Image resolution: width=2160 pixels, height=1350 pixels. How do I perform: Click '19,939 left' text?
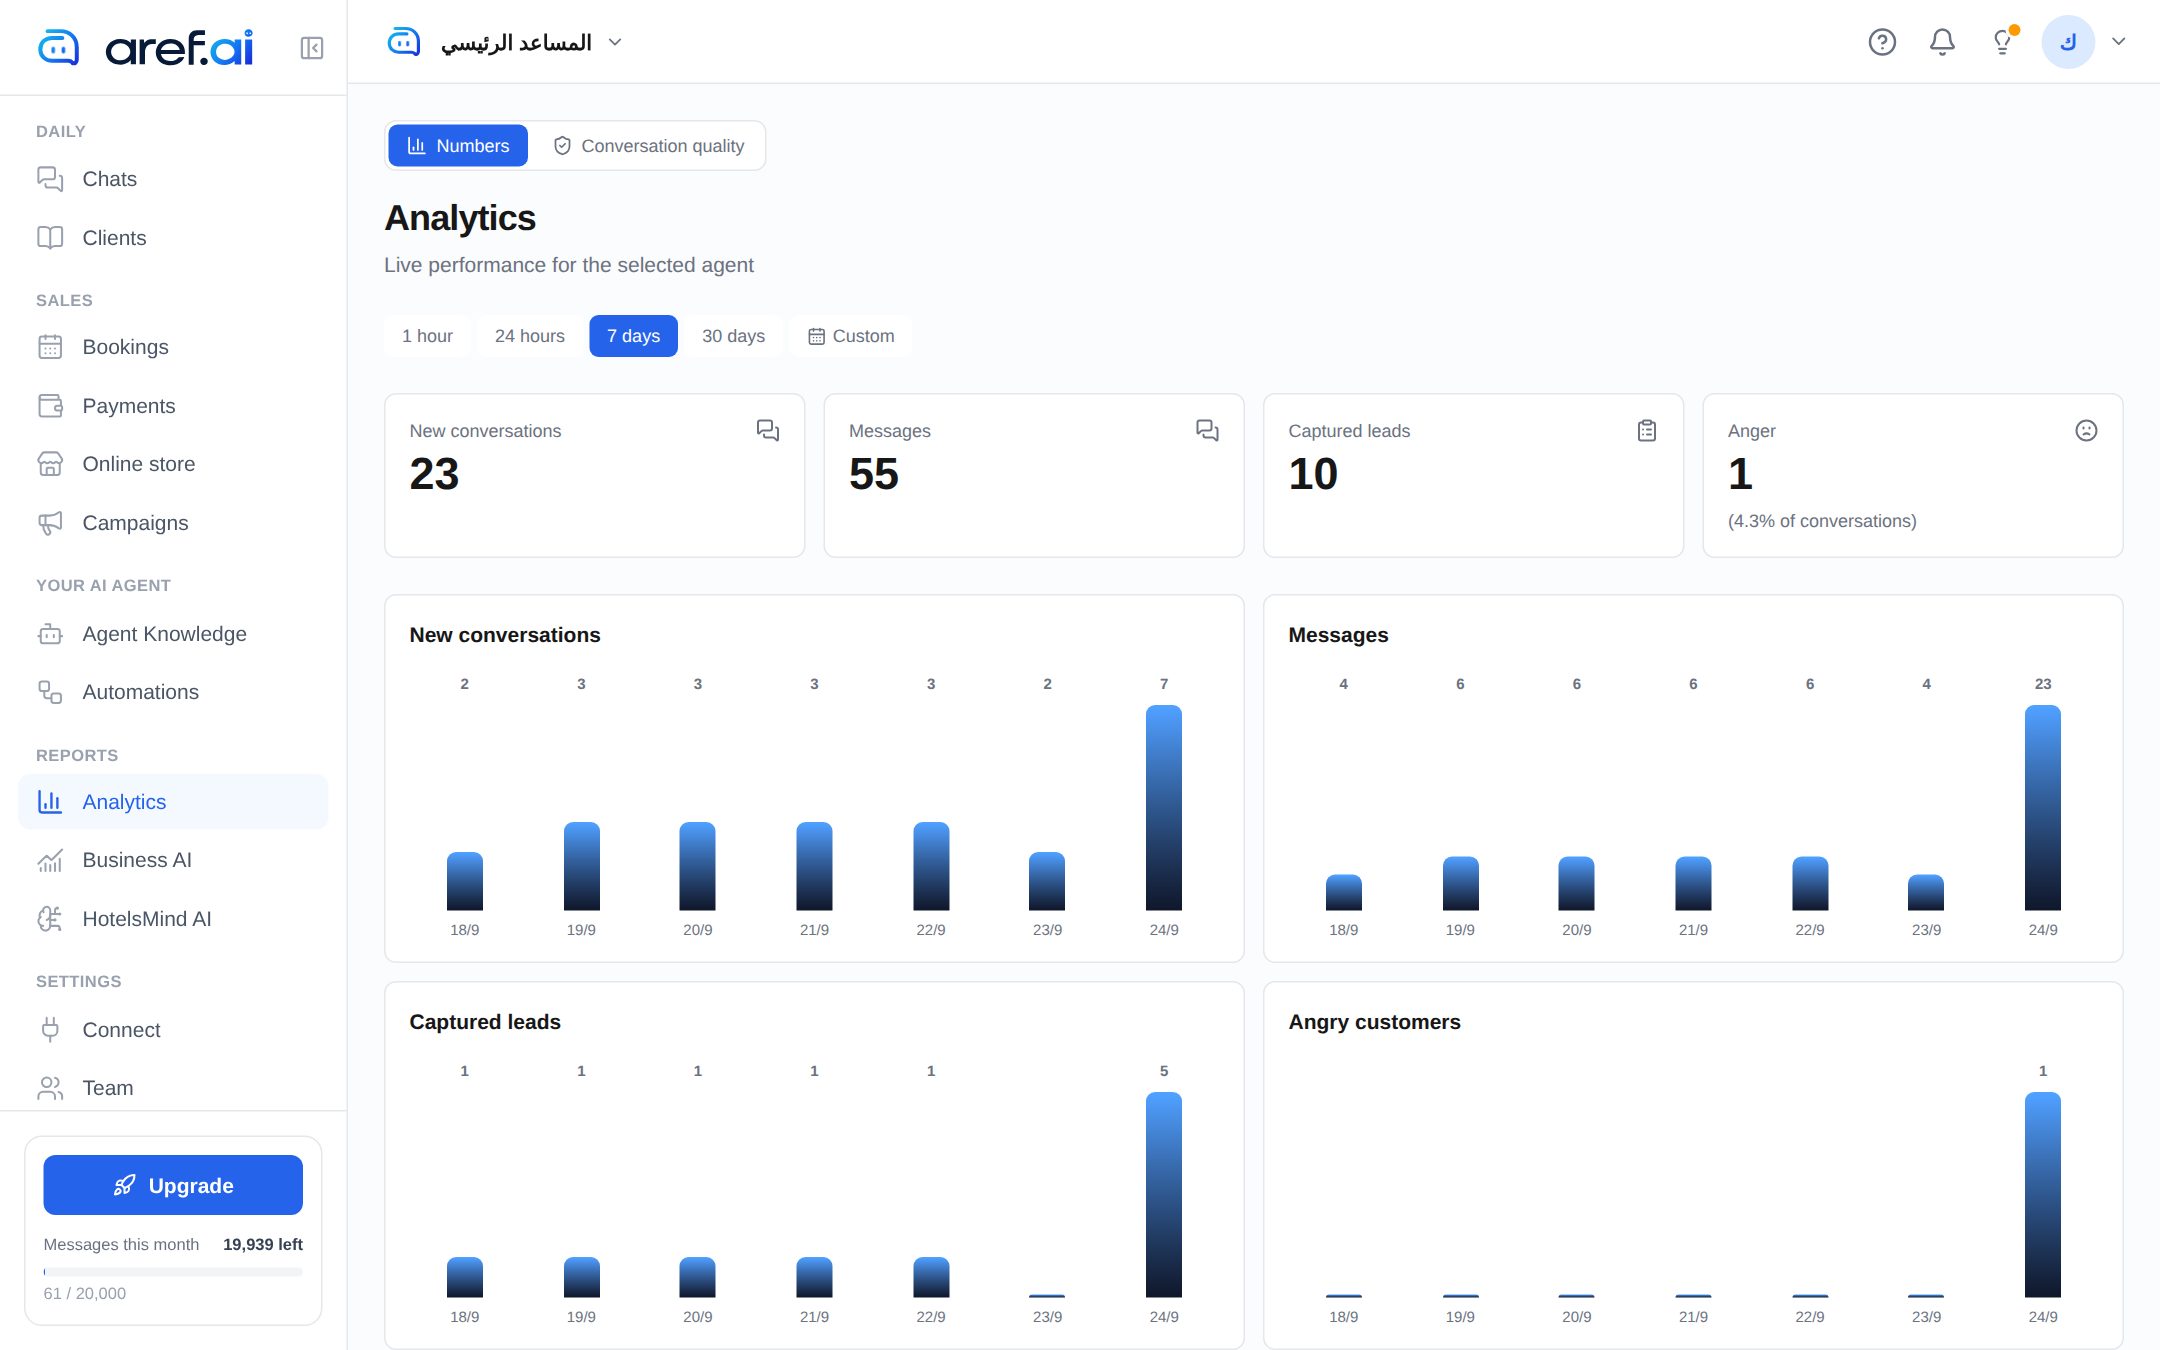click(263, 1244)
